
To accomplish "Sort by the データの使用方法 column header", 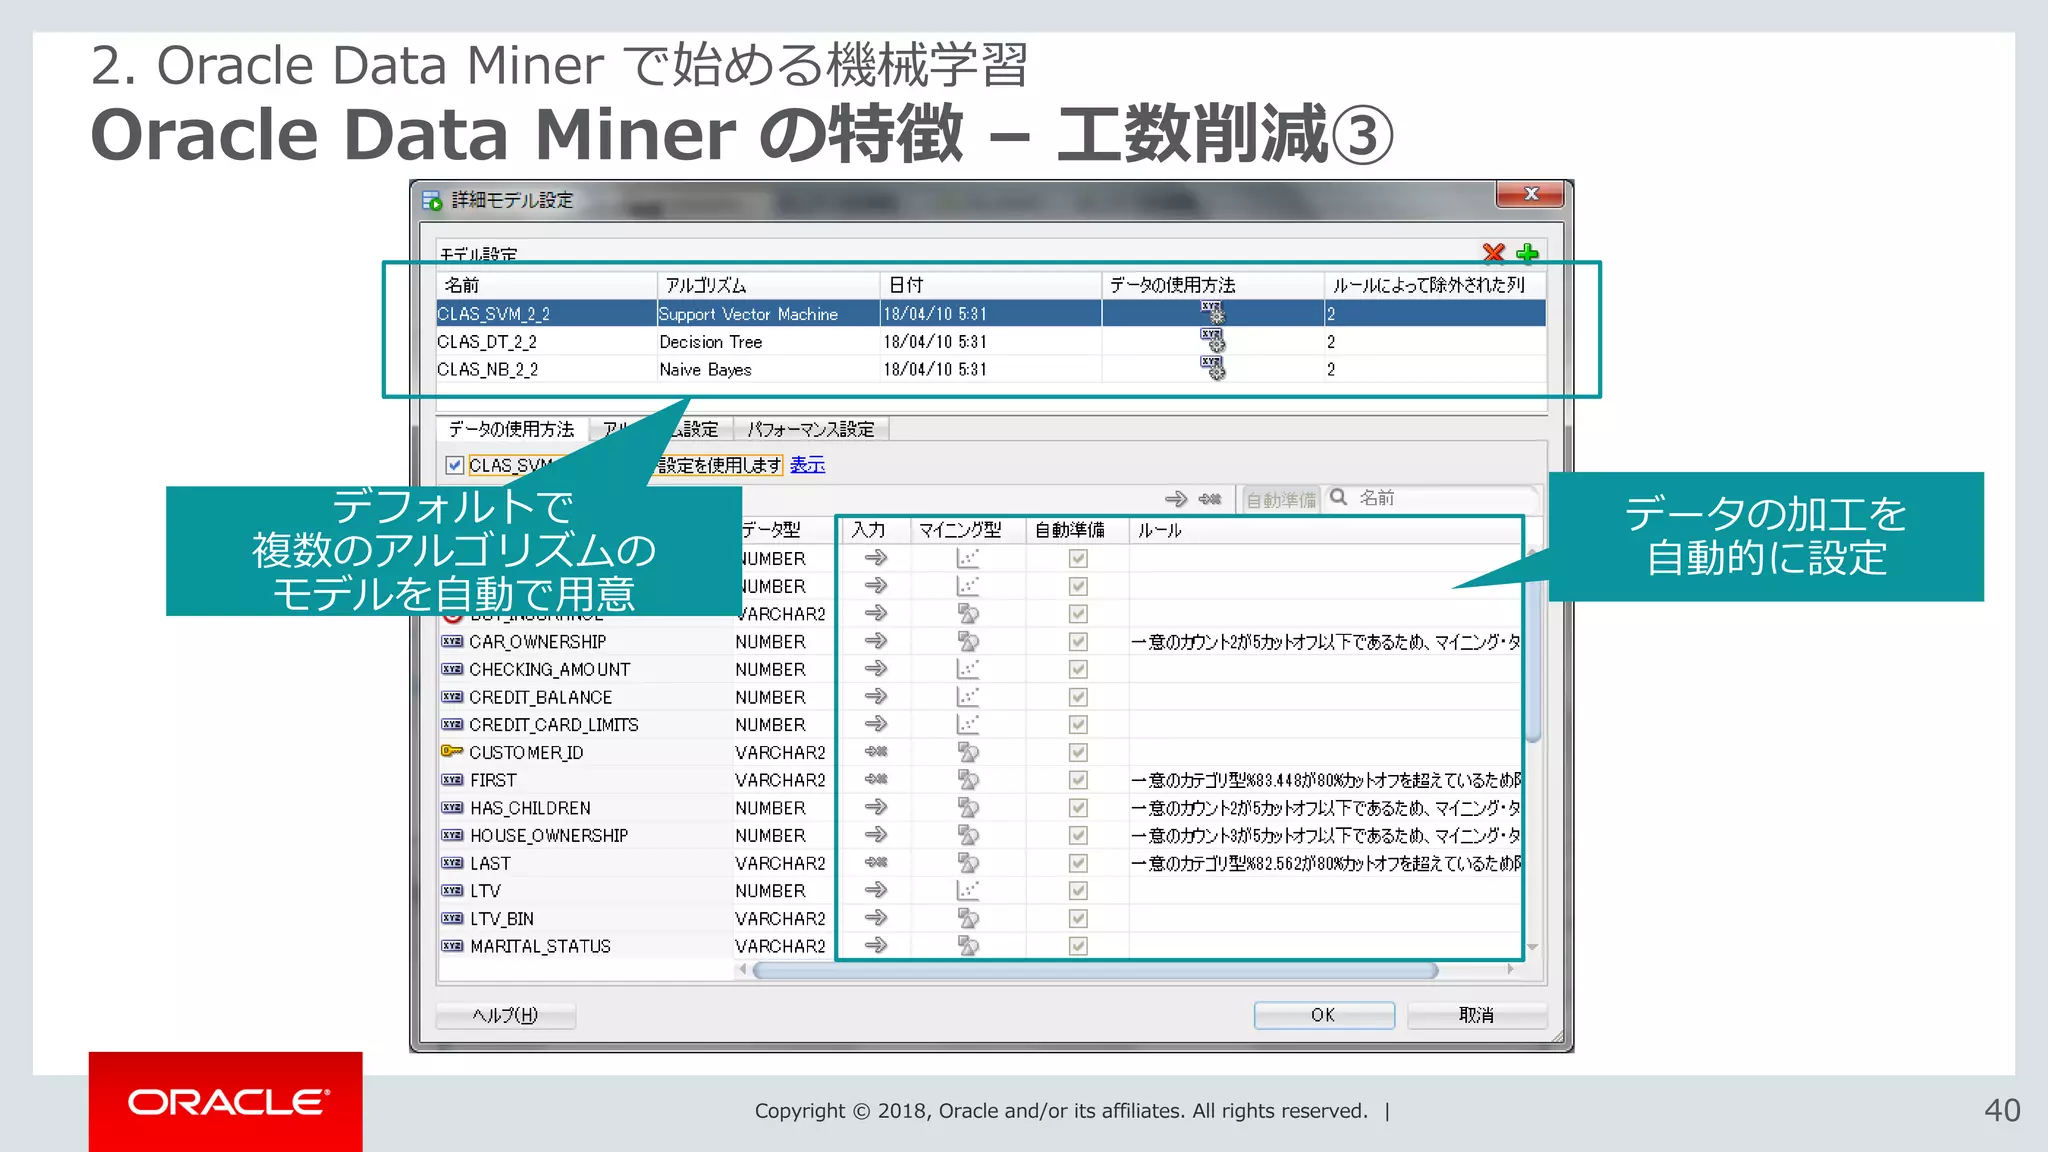I will click(x=1212, y=285).
